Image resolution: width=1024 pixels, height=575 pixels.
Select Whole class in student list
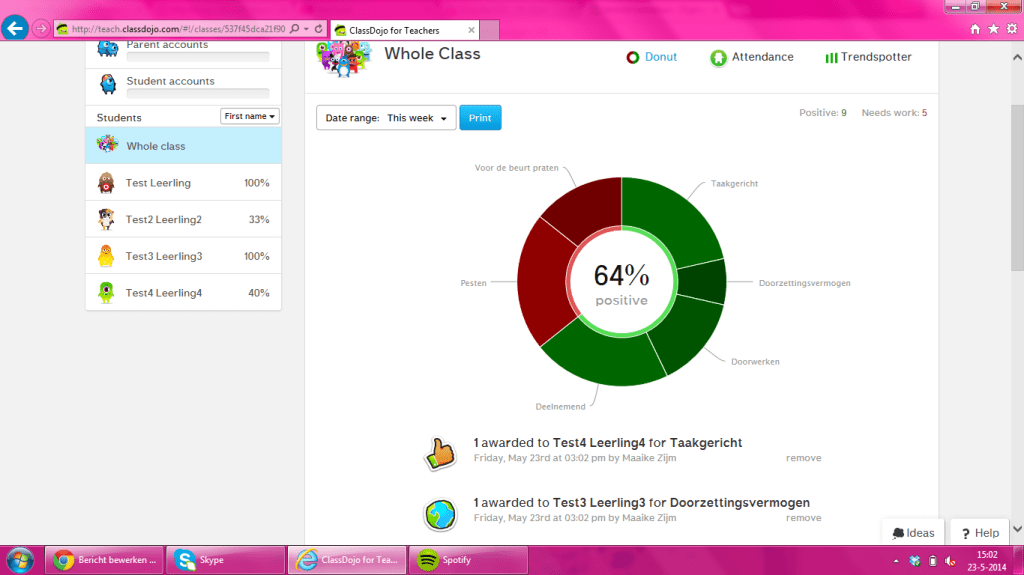tap(183, 146)
